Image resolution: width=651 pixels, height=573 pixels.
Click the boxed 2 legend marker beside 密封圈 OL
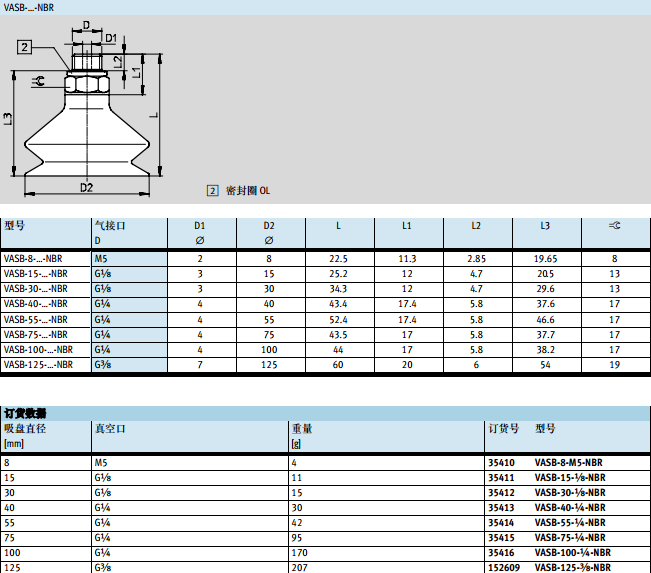(x=212, y=191)
